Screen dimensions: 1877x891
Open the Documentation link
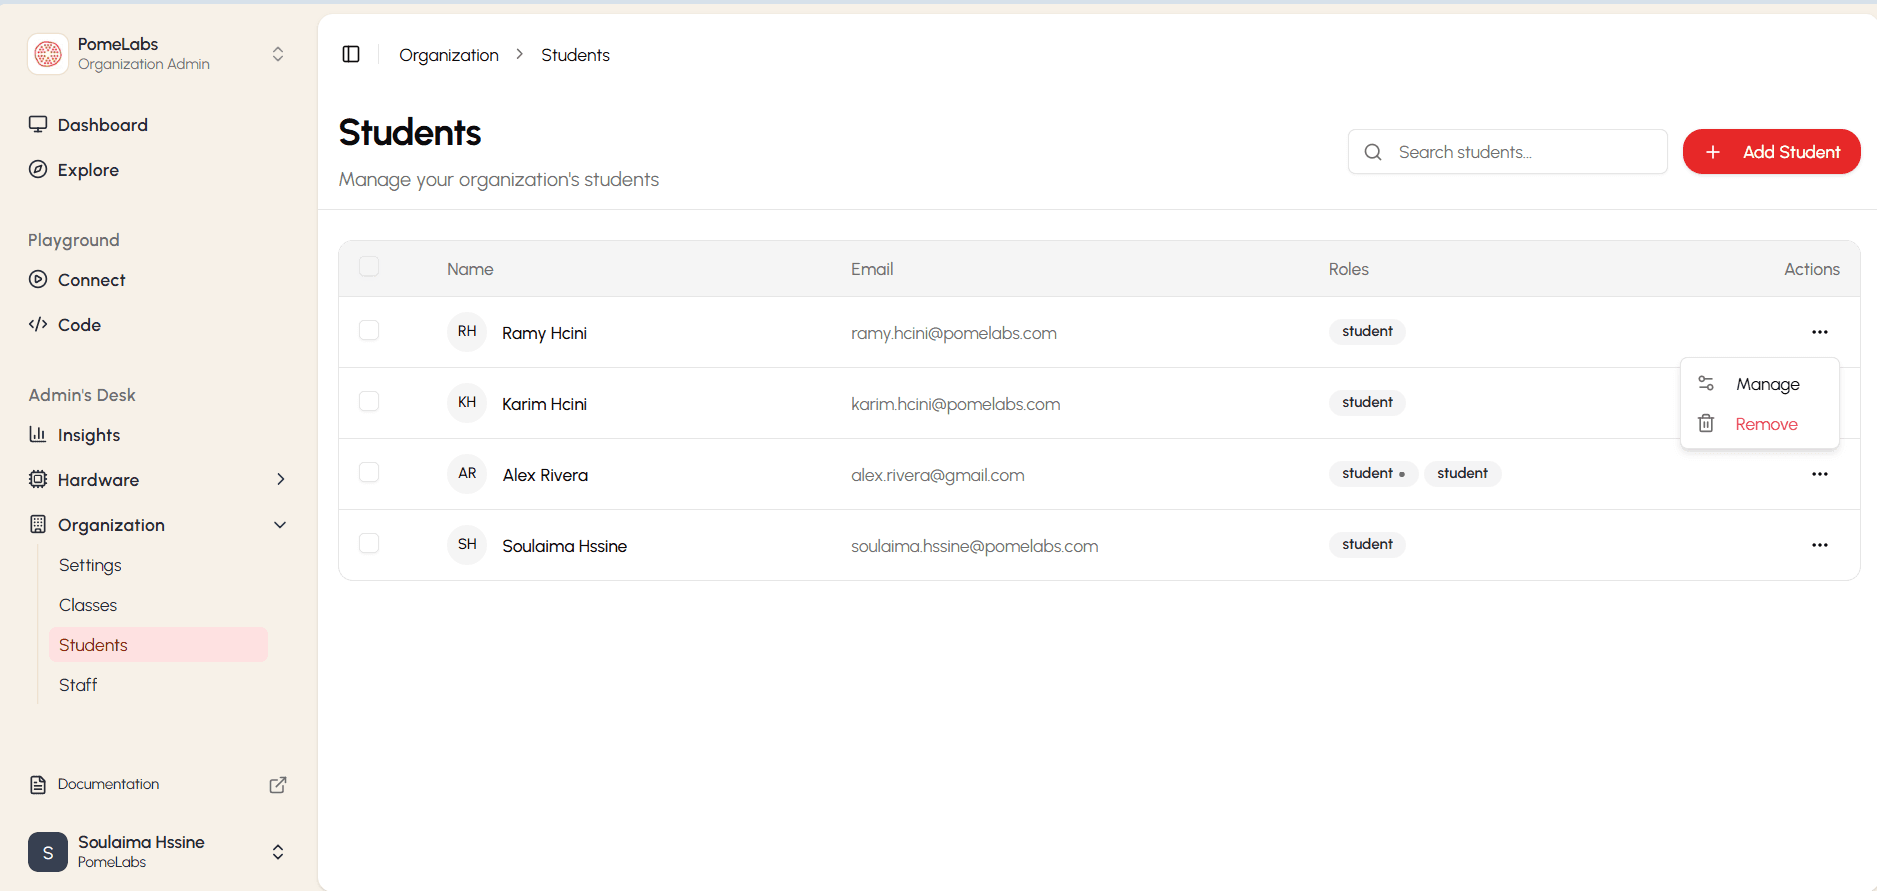[x=108, y=784]
